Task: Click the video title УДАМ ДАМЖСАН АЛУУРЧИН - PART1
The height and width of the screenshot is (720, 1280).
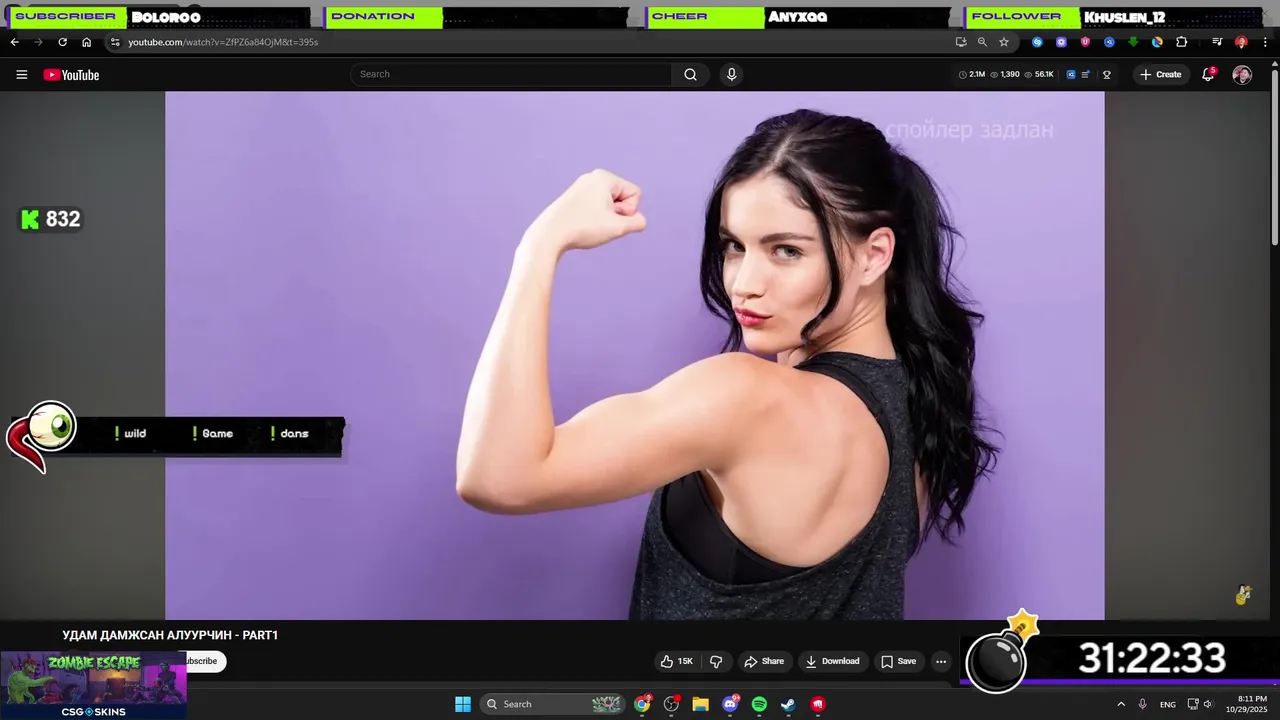Action: click(x=170, y=635)
